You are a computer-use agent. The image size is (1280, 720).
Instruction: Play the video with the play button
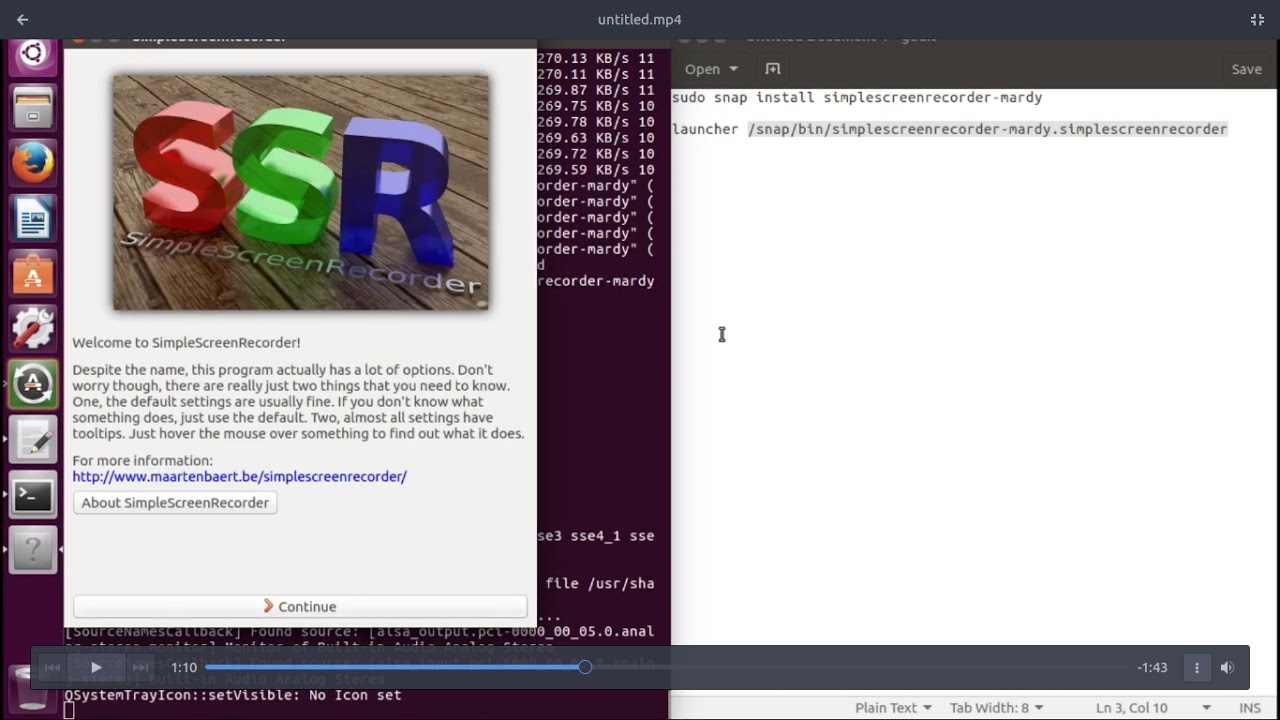[96, 667]
